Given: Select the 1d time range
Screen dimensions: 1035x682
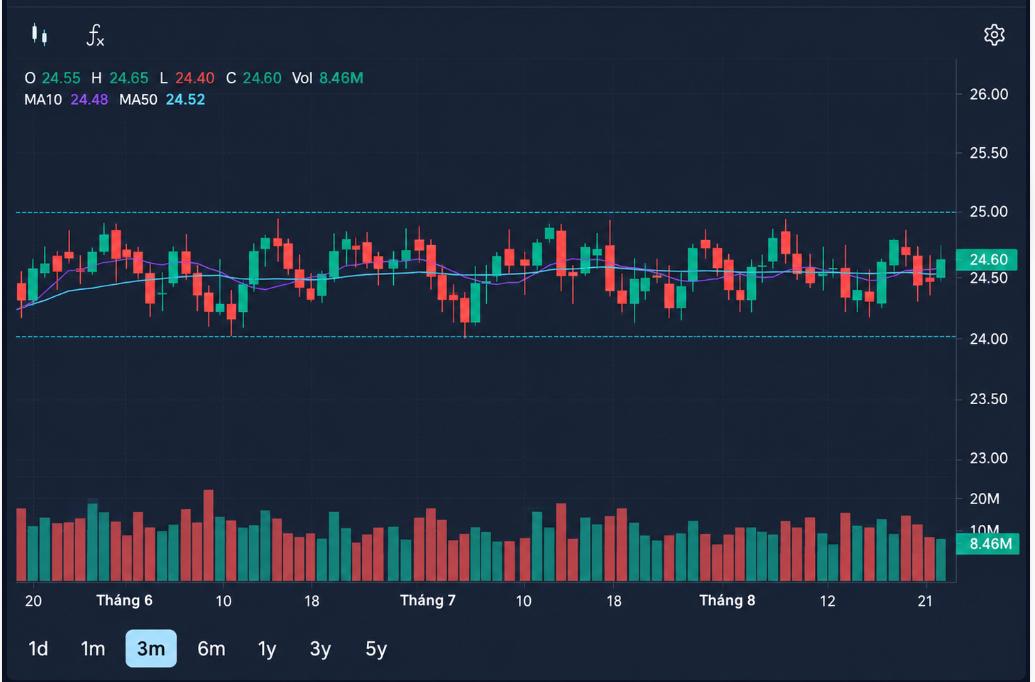Looking at the screenshot, I should [x=38, y=648].
